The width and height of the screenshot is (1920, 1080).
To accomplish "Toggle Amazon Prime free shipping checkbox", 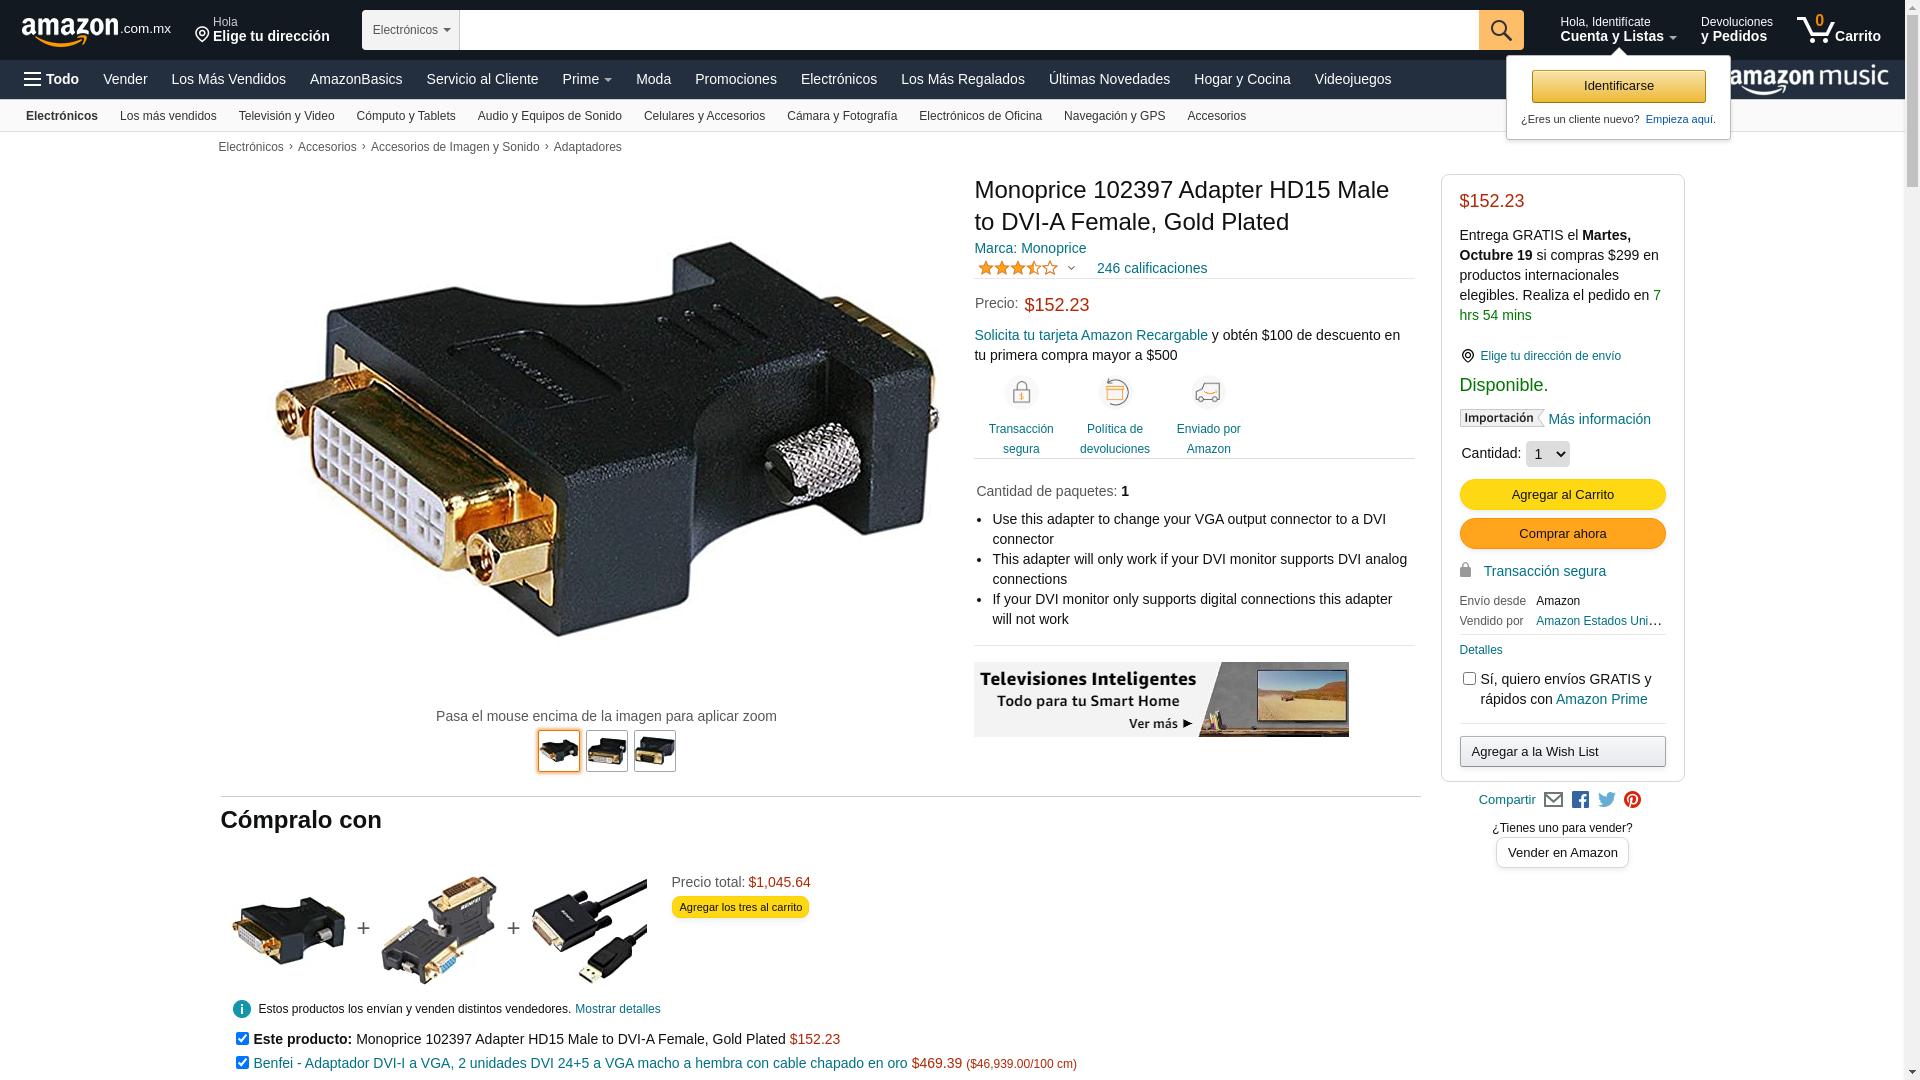I will 1469,679.
